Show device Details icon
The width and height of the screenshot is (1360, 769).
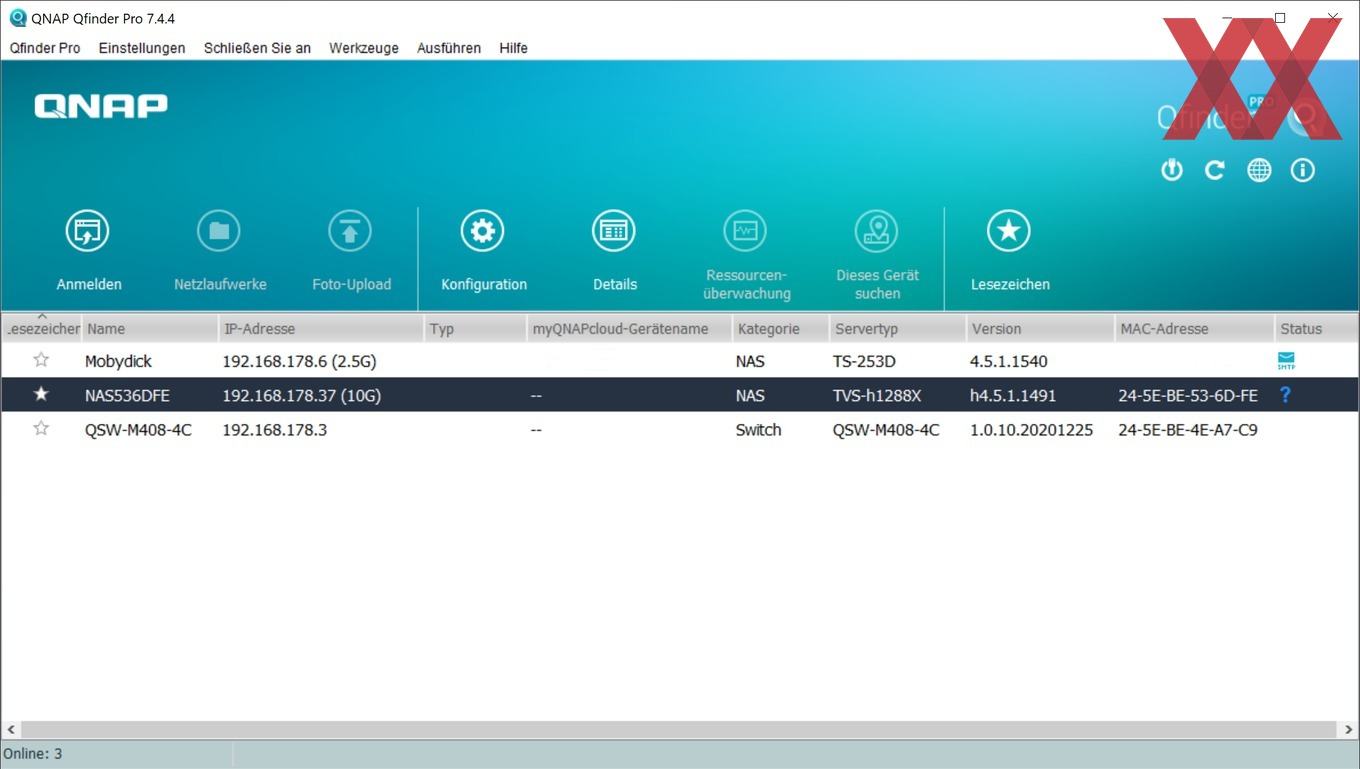[x=614, y=232]
